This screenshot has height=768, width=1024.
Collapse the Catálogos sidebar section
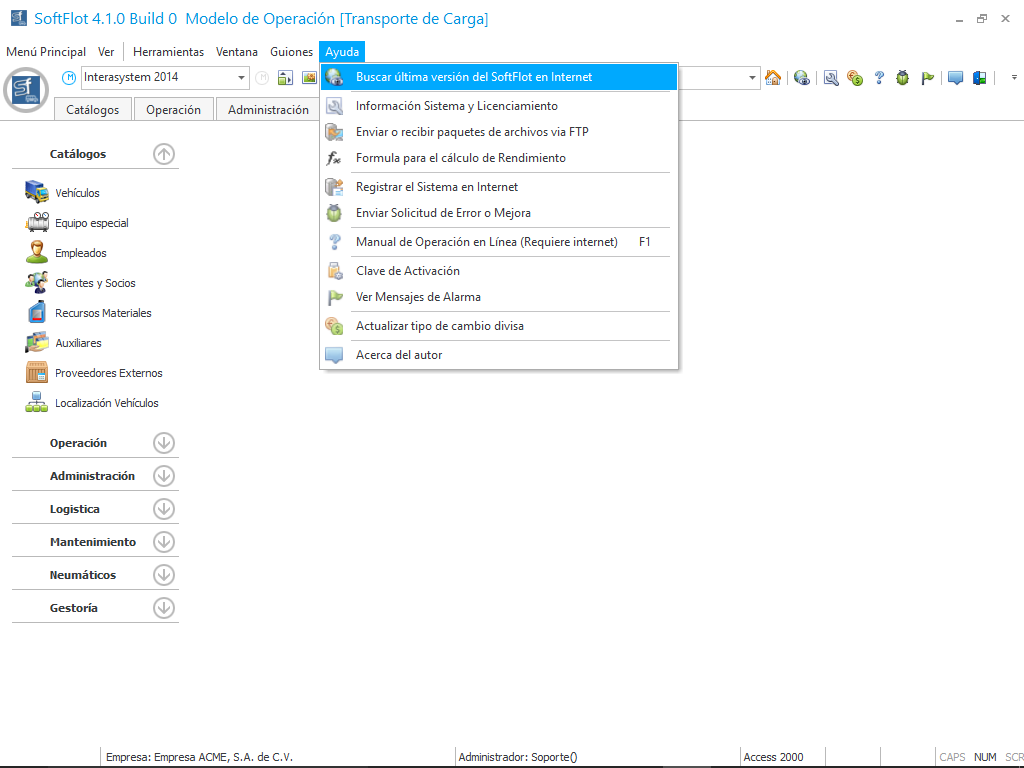coord(164,154)
